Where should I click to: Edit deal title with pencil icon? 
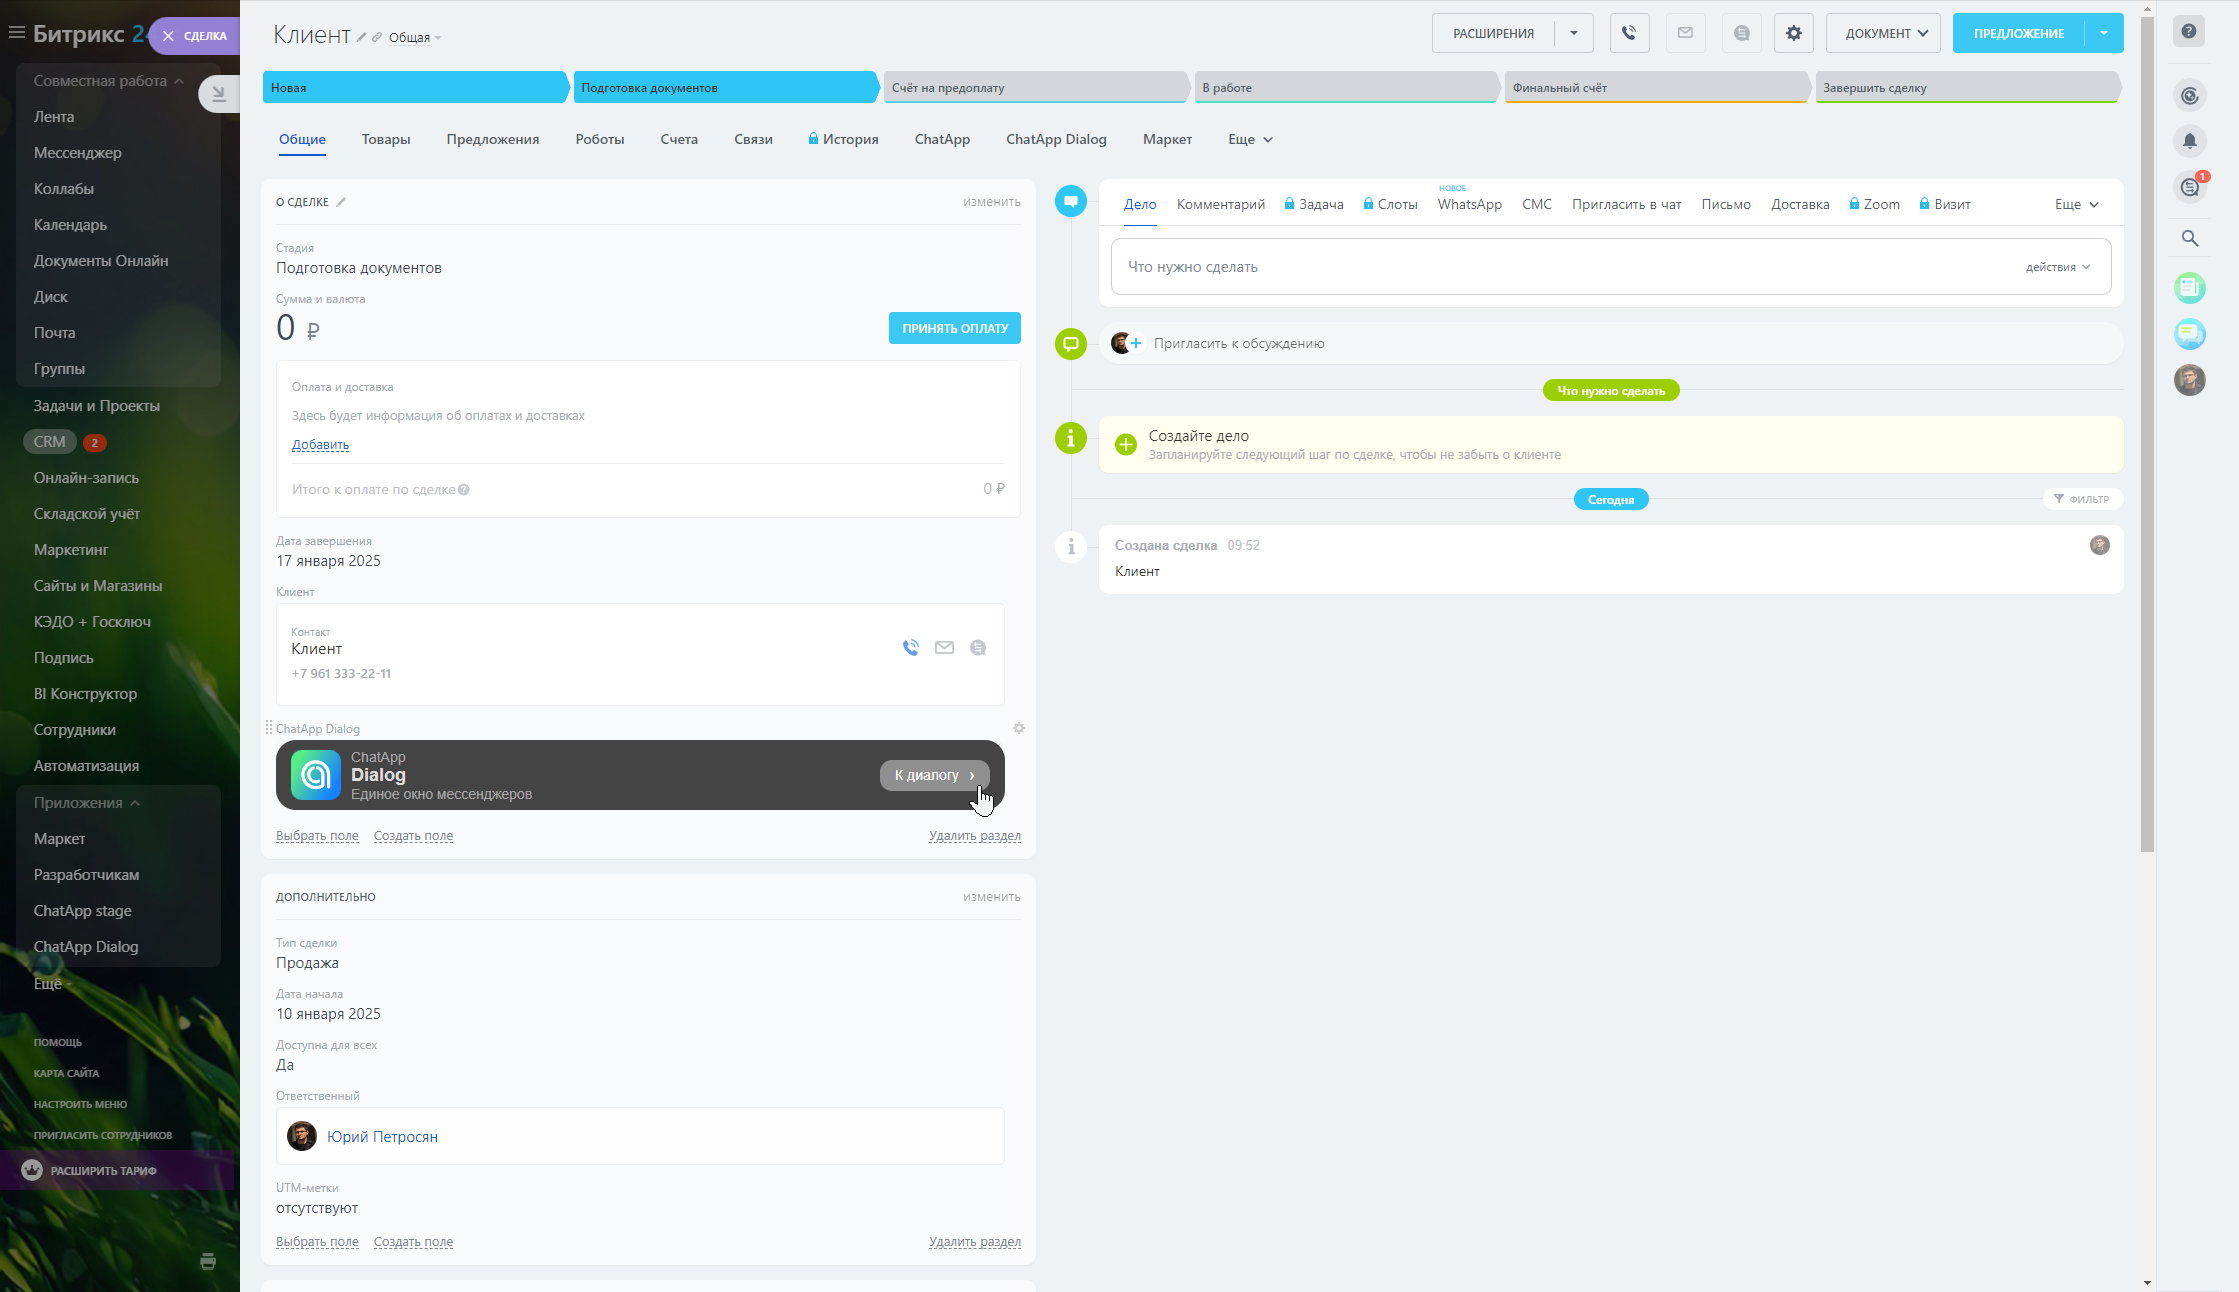362,38
